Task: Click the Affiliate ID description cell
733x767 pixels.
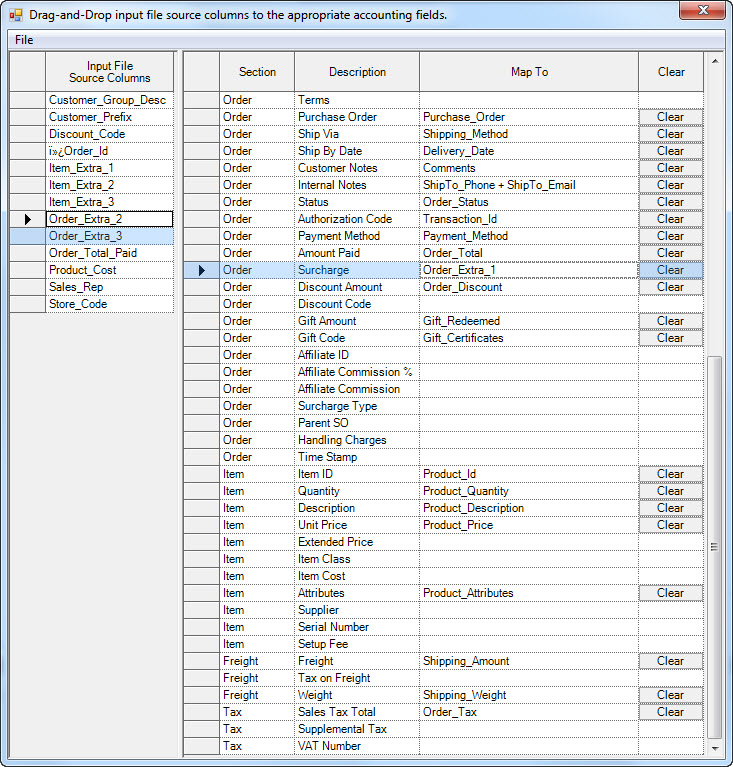Action: point(357,355)
